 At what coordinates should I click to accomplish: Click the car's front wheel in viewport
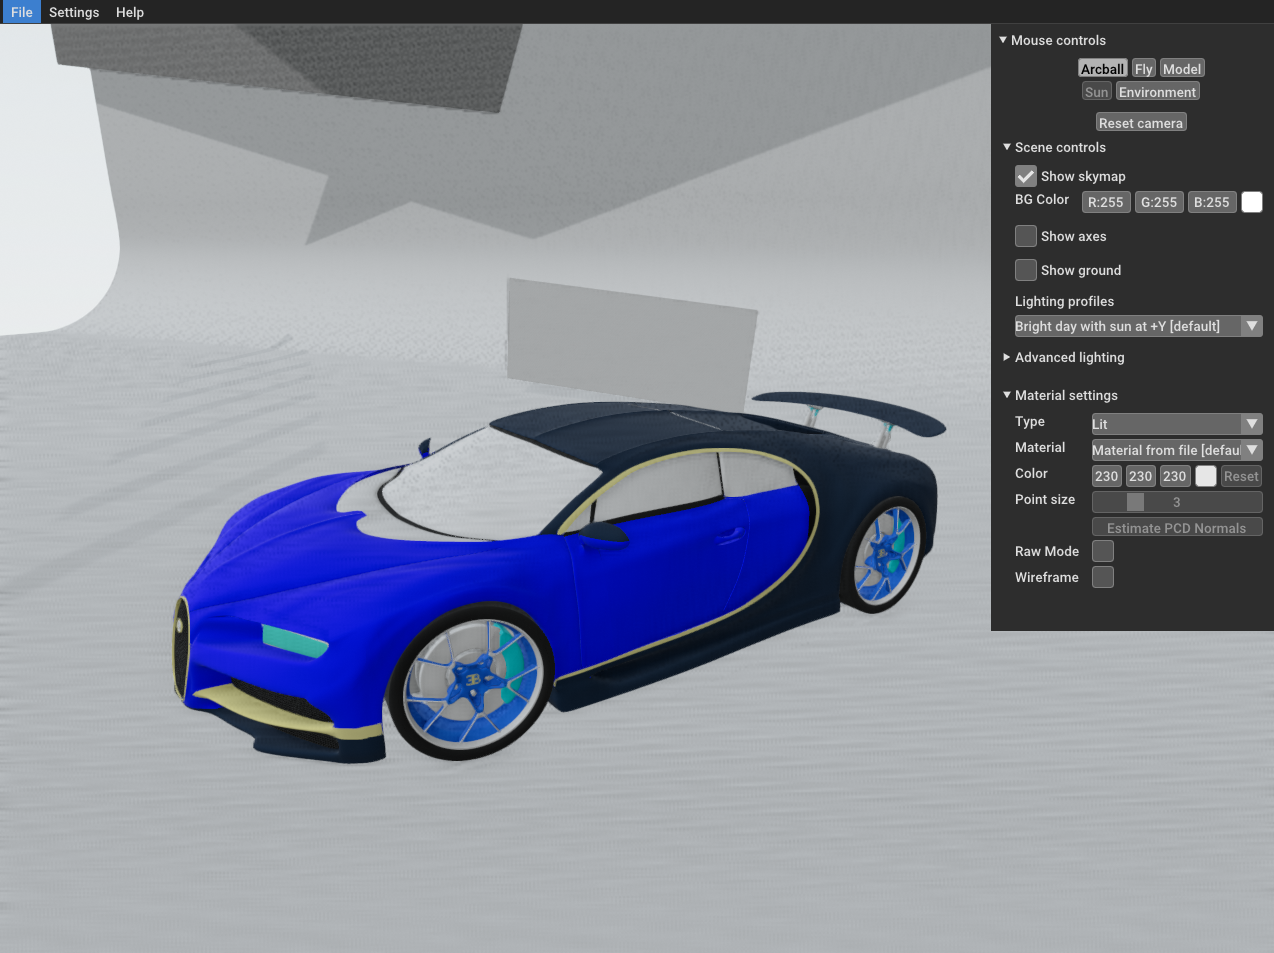pos(470,680)
